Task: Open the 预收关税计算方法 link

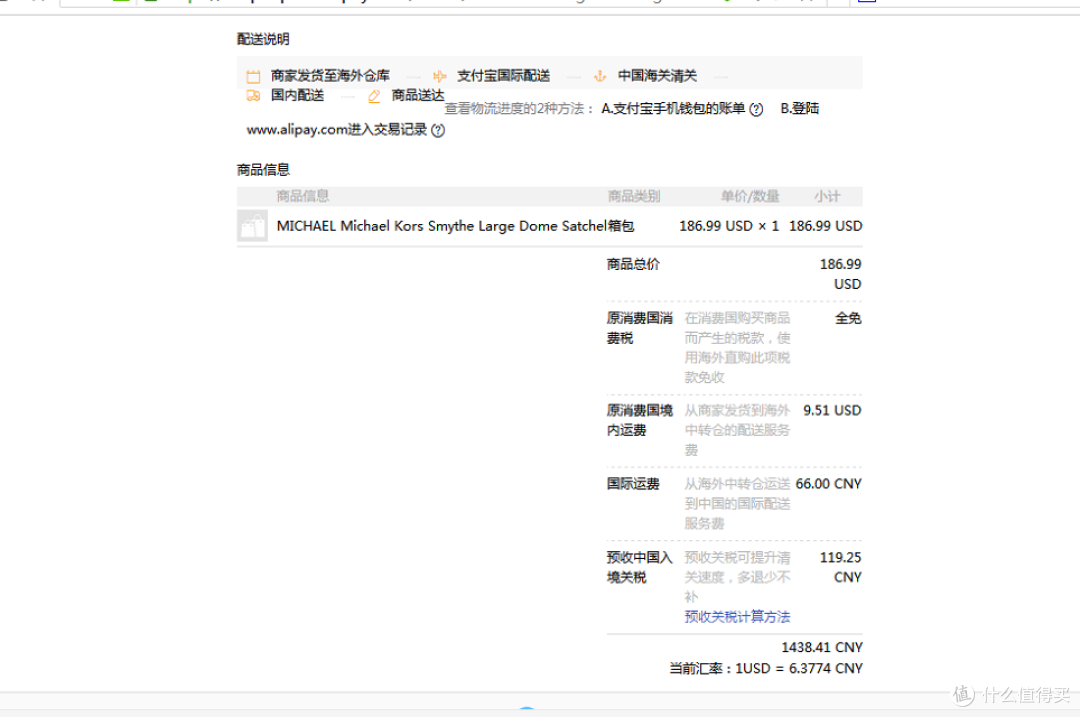Action: (737, 616)
